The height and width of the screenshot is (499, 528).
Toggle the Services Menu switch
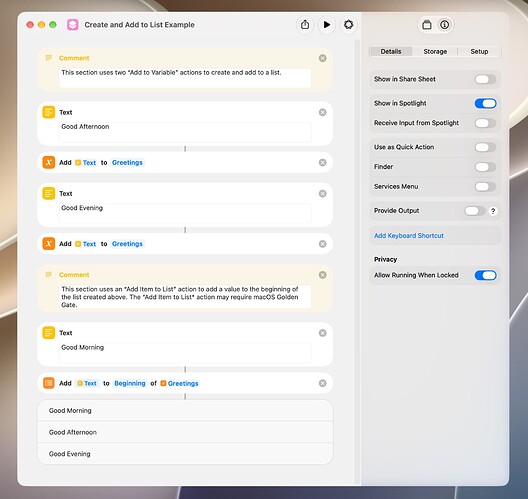click(485, 187)
